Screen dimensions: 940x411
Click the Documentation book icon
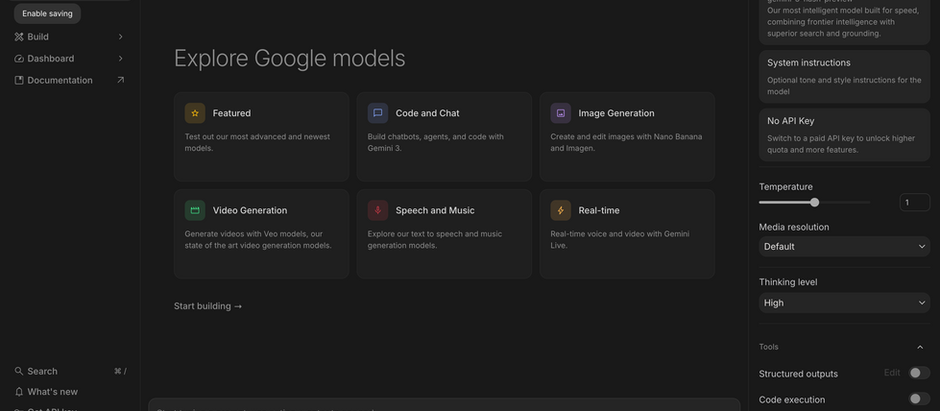pyautogui.click(x=19, y=80)
